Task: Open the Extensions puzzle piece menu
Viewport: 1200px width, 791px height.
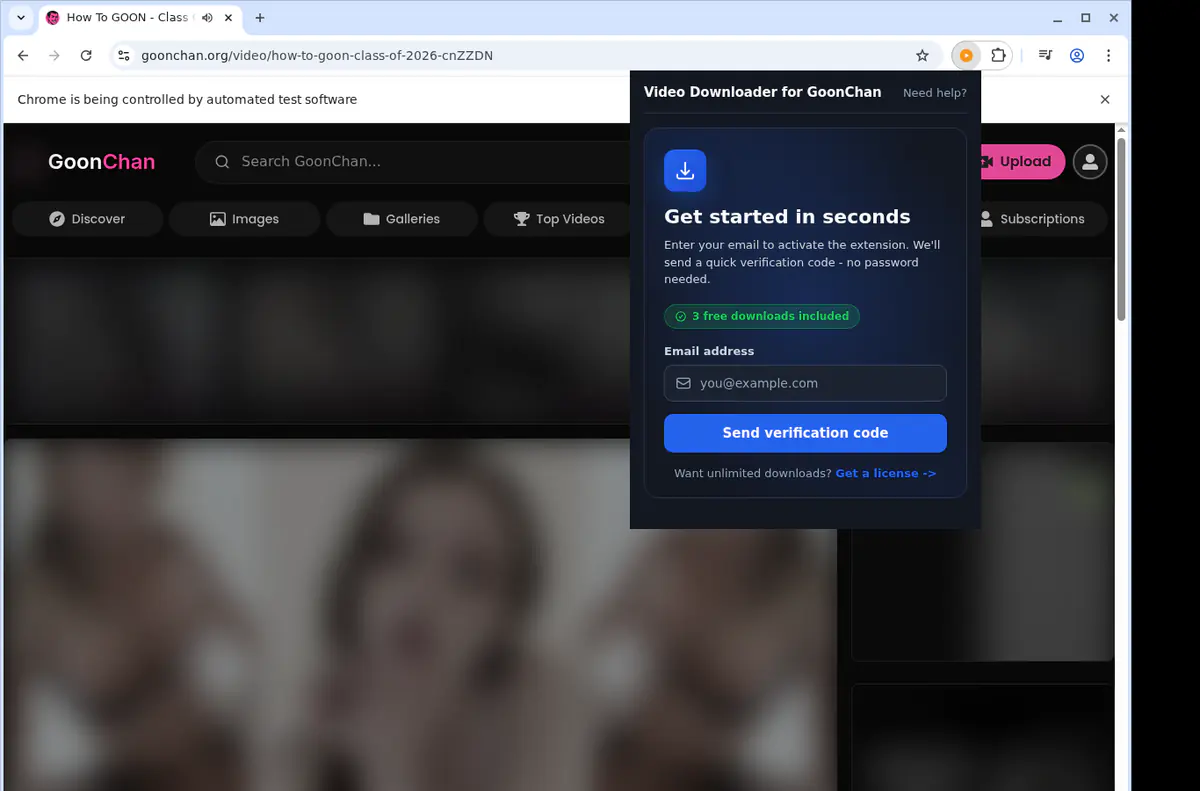Action: 998,56
